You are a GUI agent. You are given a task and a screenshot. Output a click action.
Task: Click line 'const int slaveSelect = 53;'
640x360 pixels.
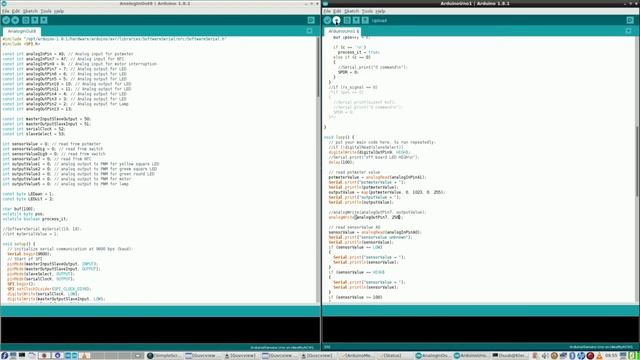[x=33, y=134]
